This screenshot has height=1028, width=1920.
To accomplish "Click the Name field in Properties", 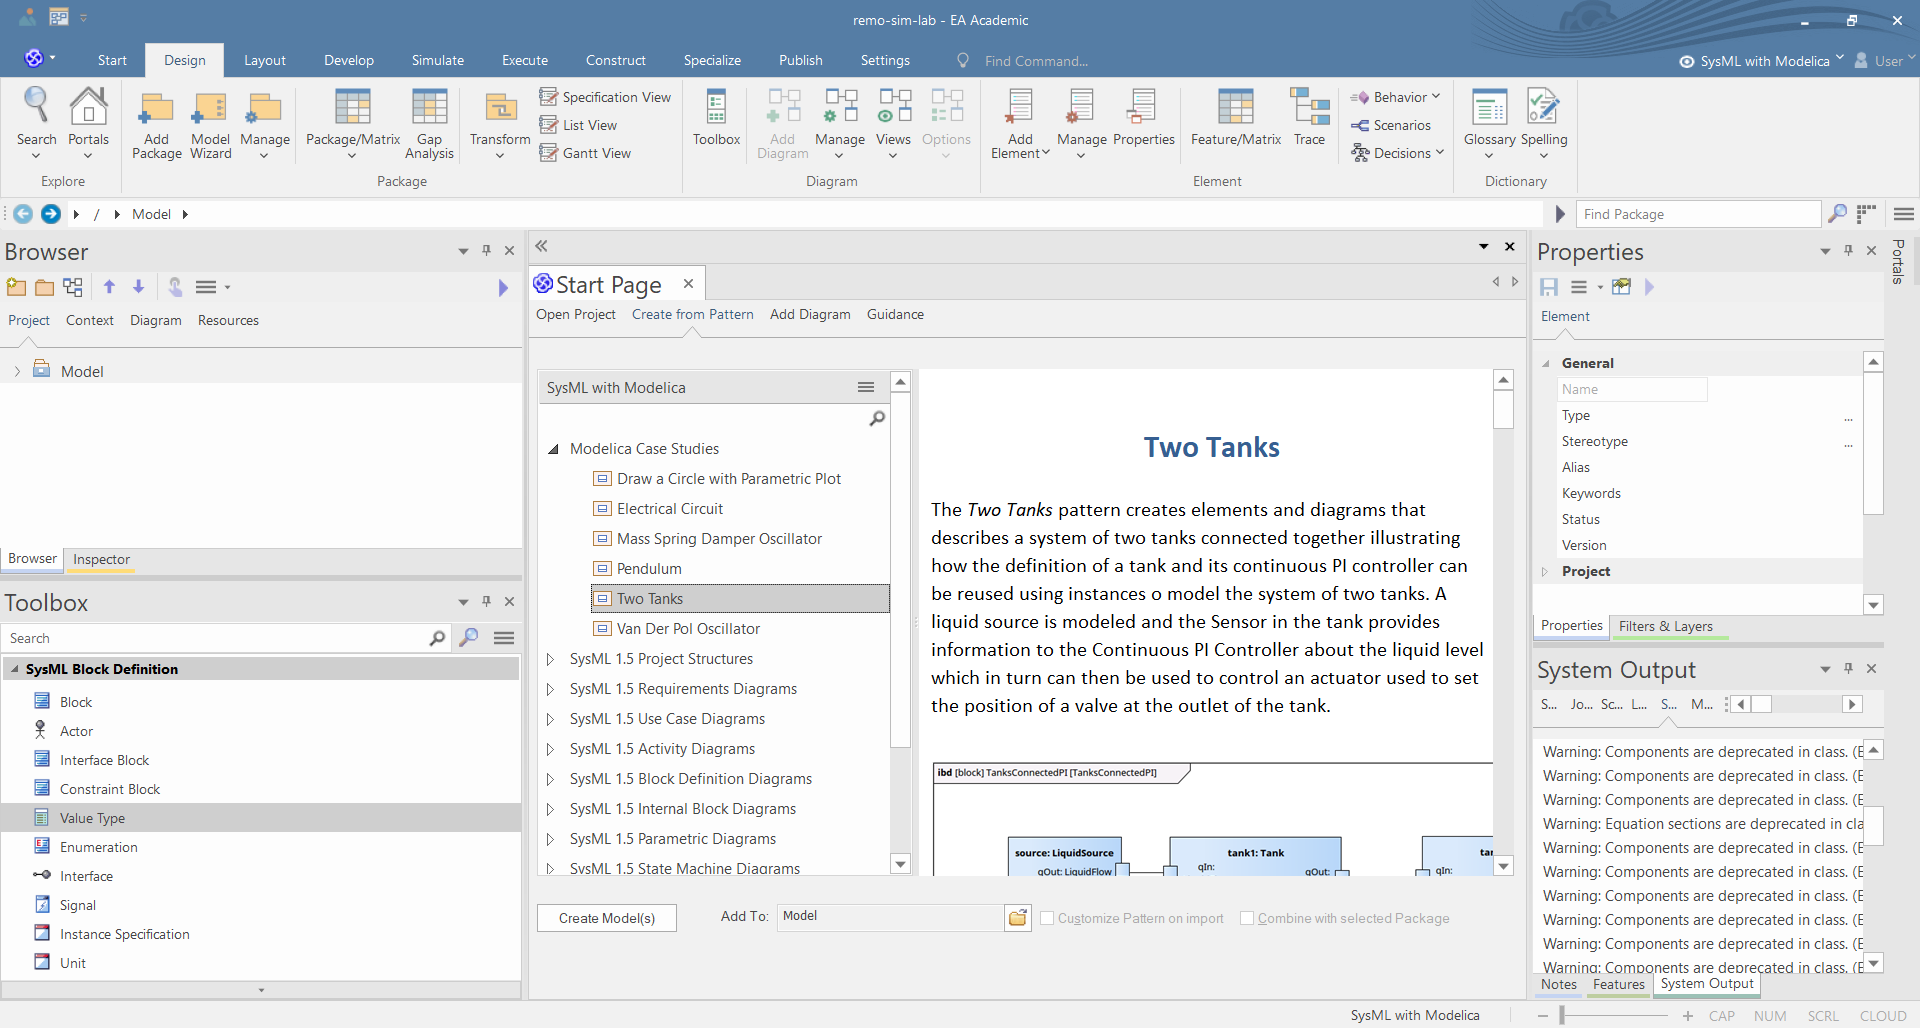I will click(1632, 389).
